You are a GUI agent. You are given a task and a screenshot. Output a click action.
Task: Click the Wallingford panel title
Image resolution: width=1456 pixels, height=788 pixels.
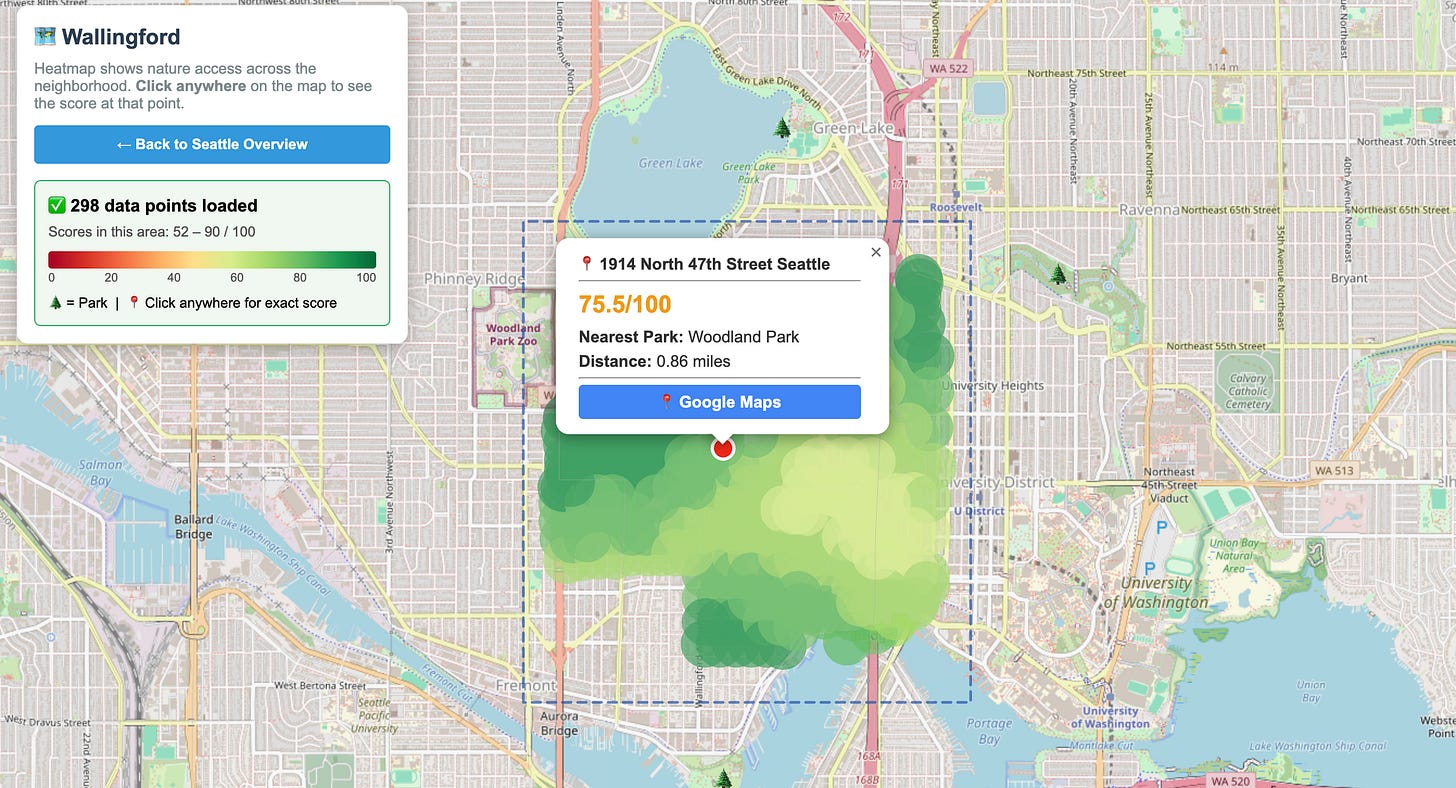[121, 37]
